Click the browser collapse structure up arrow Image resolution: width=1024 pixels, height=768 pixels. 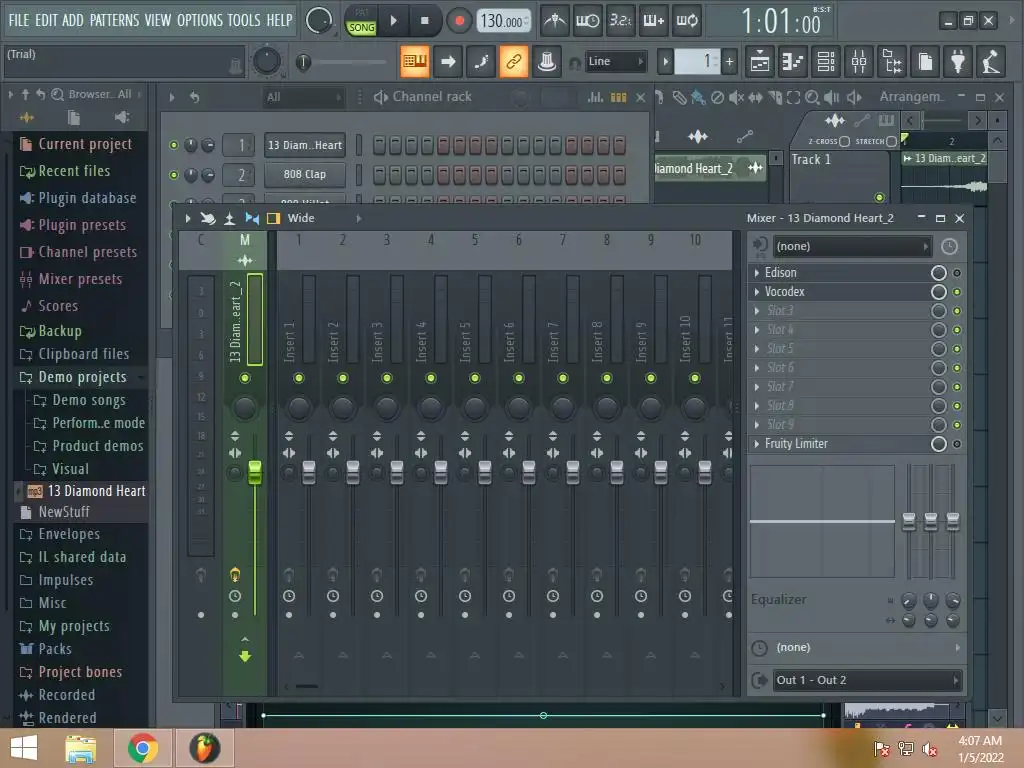(25, 94)
